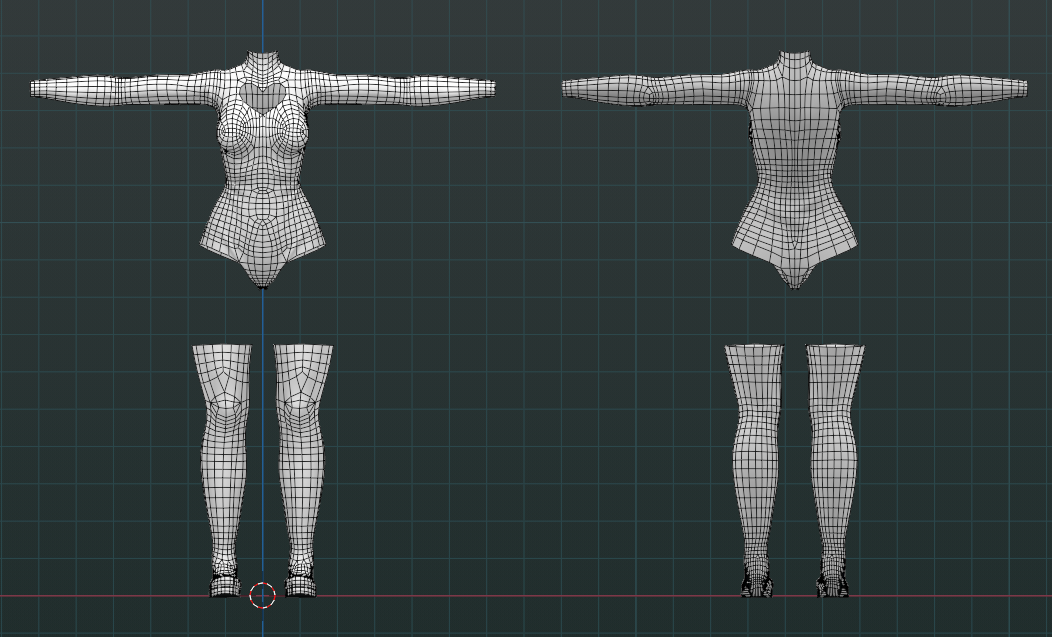The width and height of the screenshot is (1052, 637).
Task: Select the right arm of the back-view mesh
Action: (x=940, y=90)
